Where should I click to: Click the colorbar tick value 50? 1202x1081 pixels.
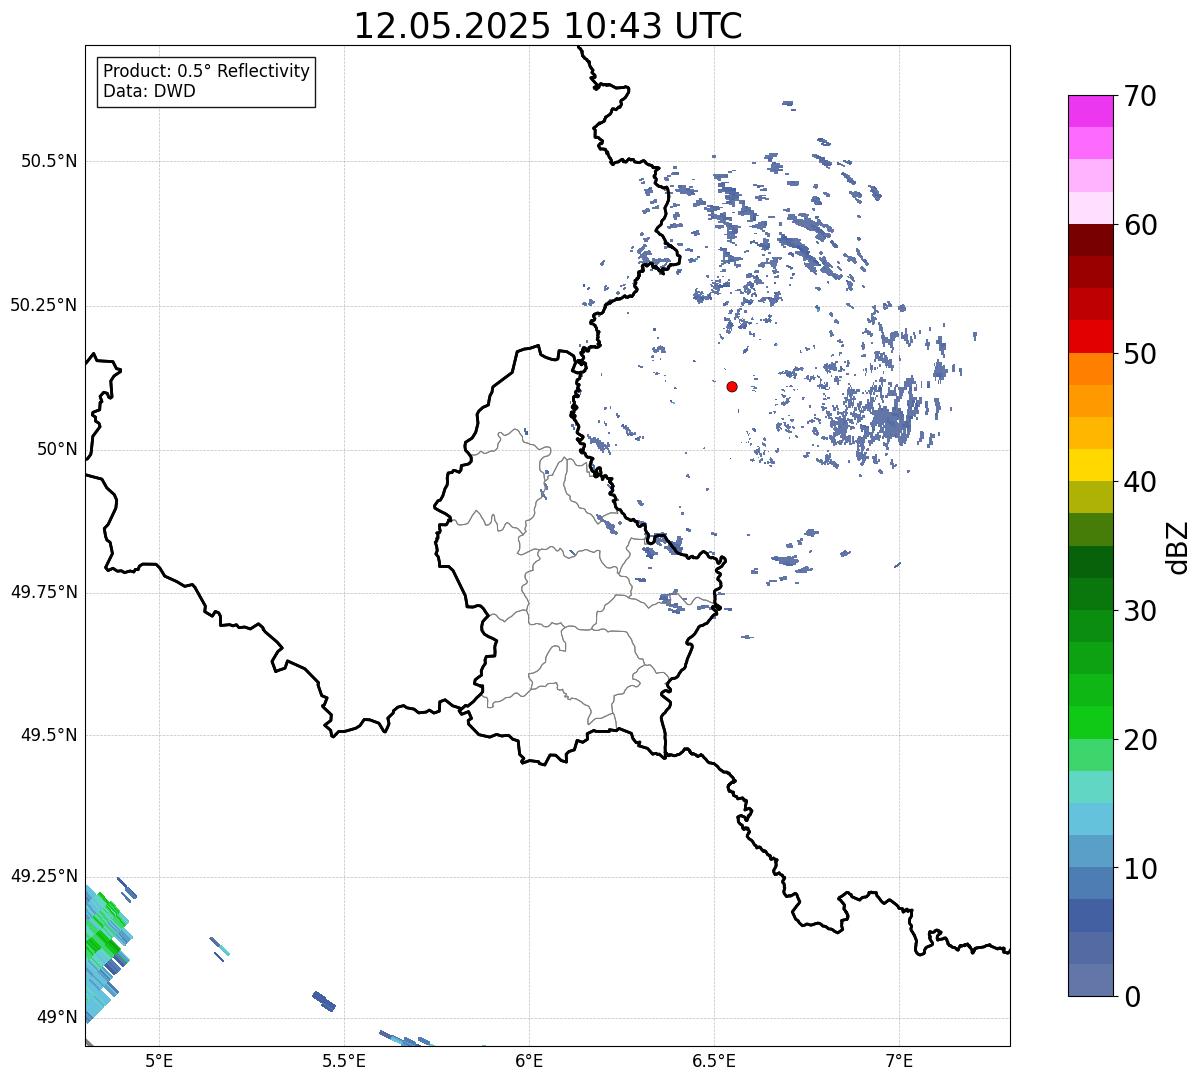1140,354
